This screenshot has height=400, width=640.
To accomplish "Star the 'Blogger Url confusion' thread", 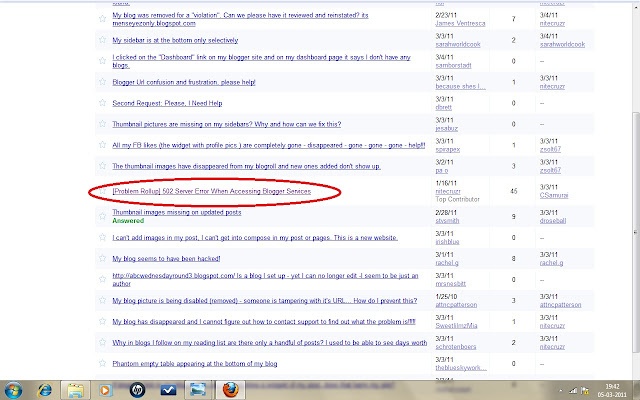I will pos(102,82).
